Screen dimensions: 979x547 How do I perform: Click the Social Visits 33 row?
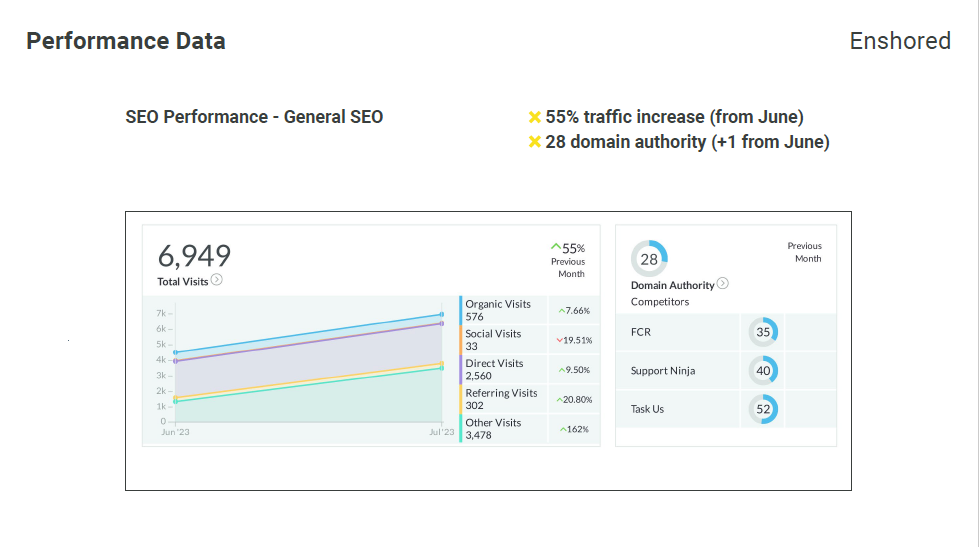(x=529, y=340)
